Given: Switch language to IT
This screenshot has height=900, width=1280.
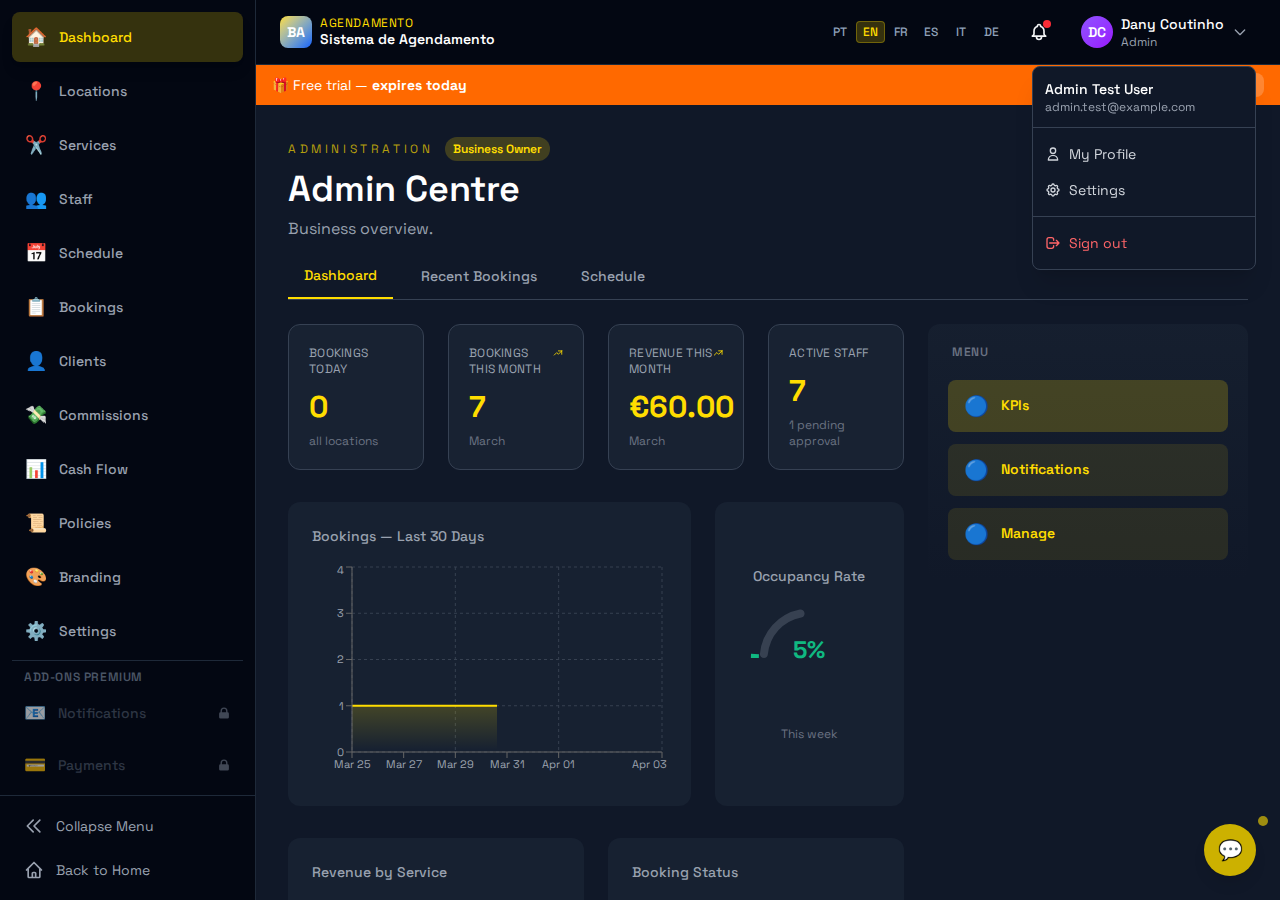Looking at the screenshot, I should click(x=961, y=32).
